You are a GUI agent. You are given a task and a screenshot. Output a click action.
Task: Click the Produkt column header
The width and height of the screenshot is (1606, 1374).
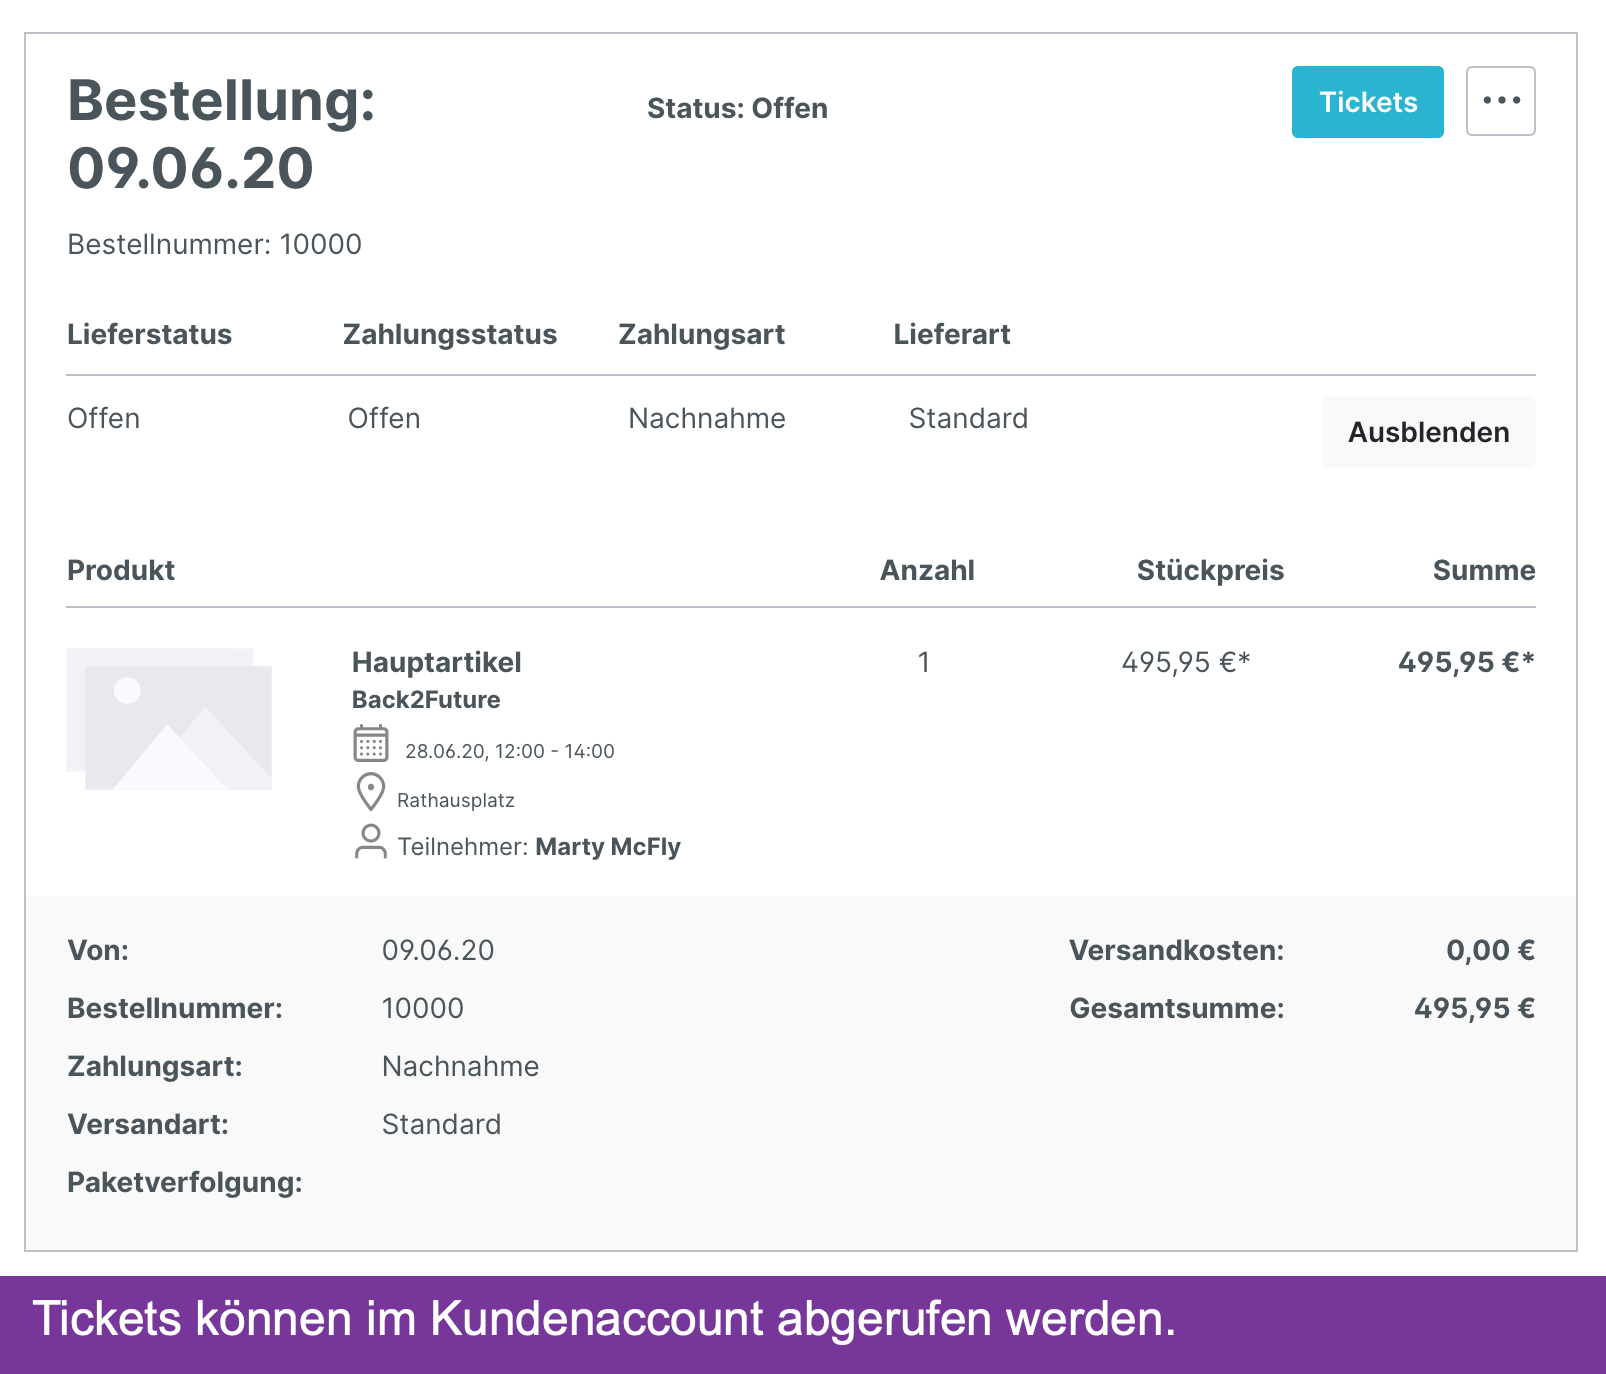click(x=121, y=570)
